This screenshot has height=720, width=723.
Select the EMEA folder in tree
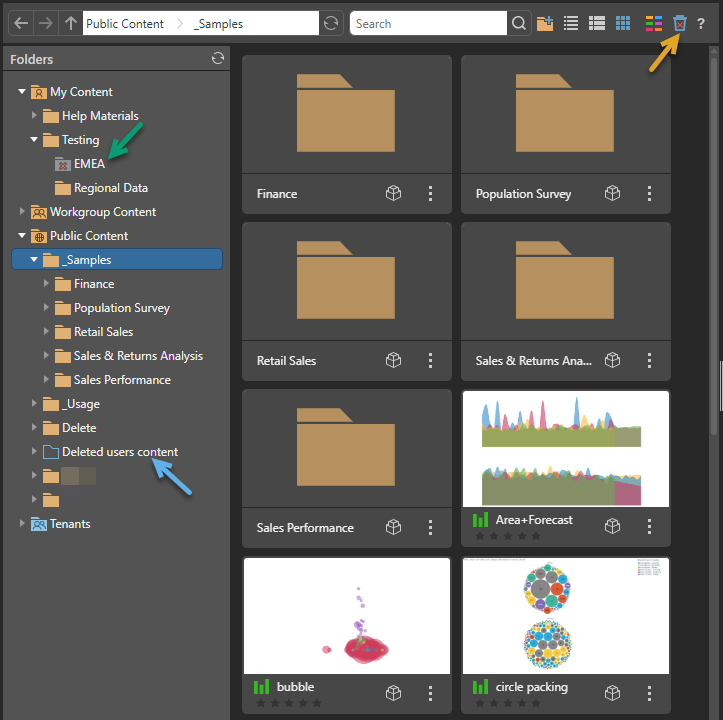click(88, 164)
